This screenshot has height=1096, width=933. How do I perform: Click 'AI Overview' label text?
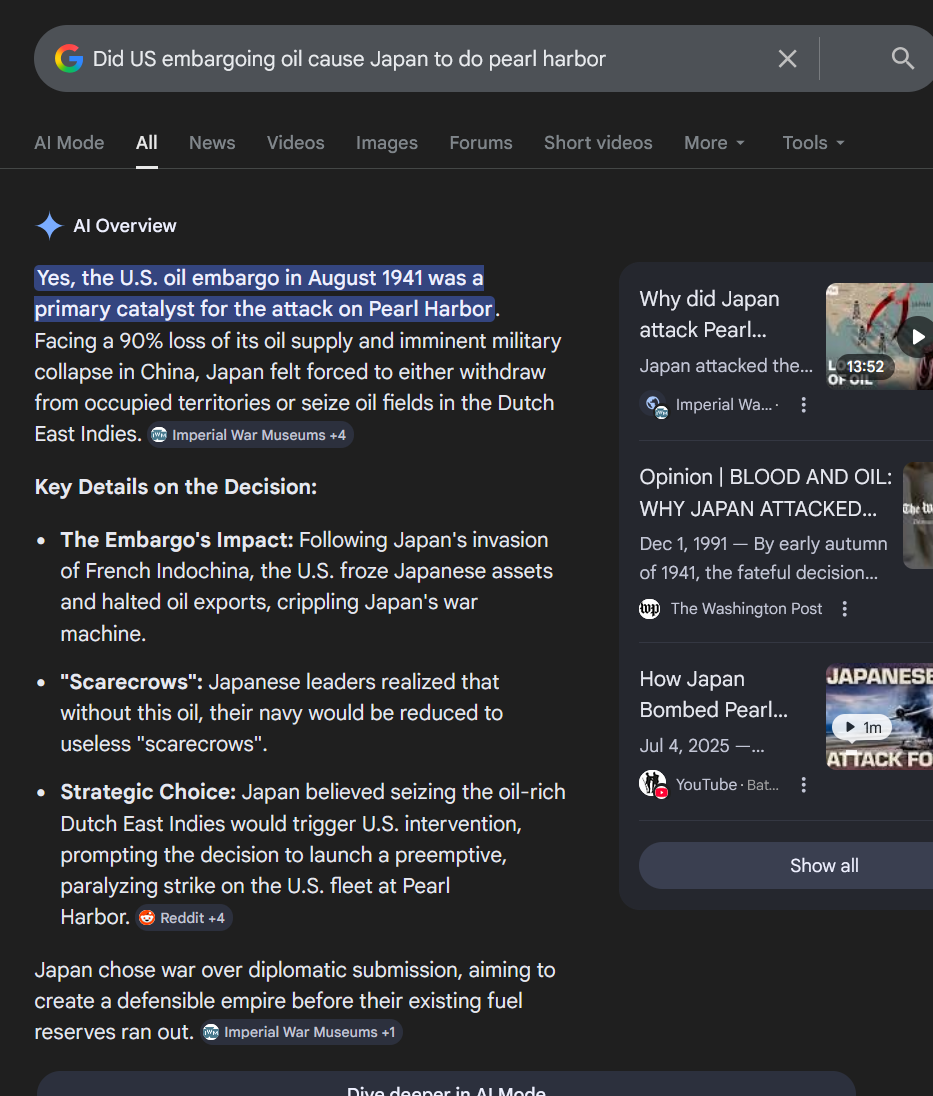(x=125, y=226)
